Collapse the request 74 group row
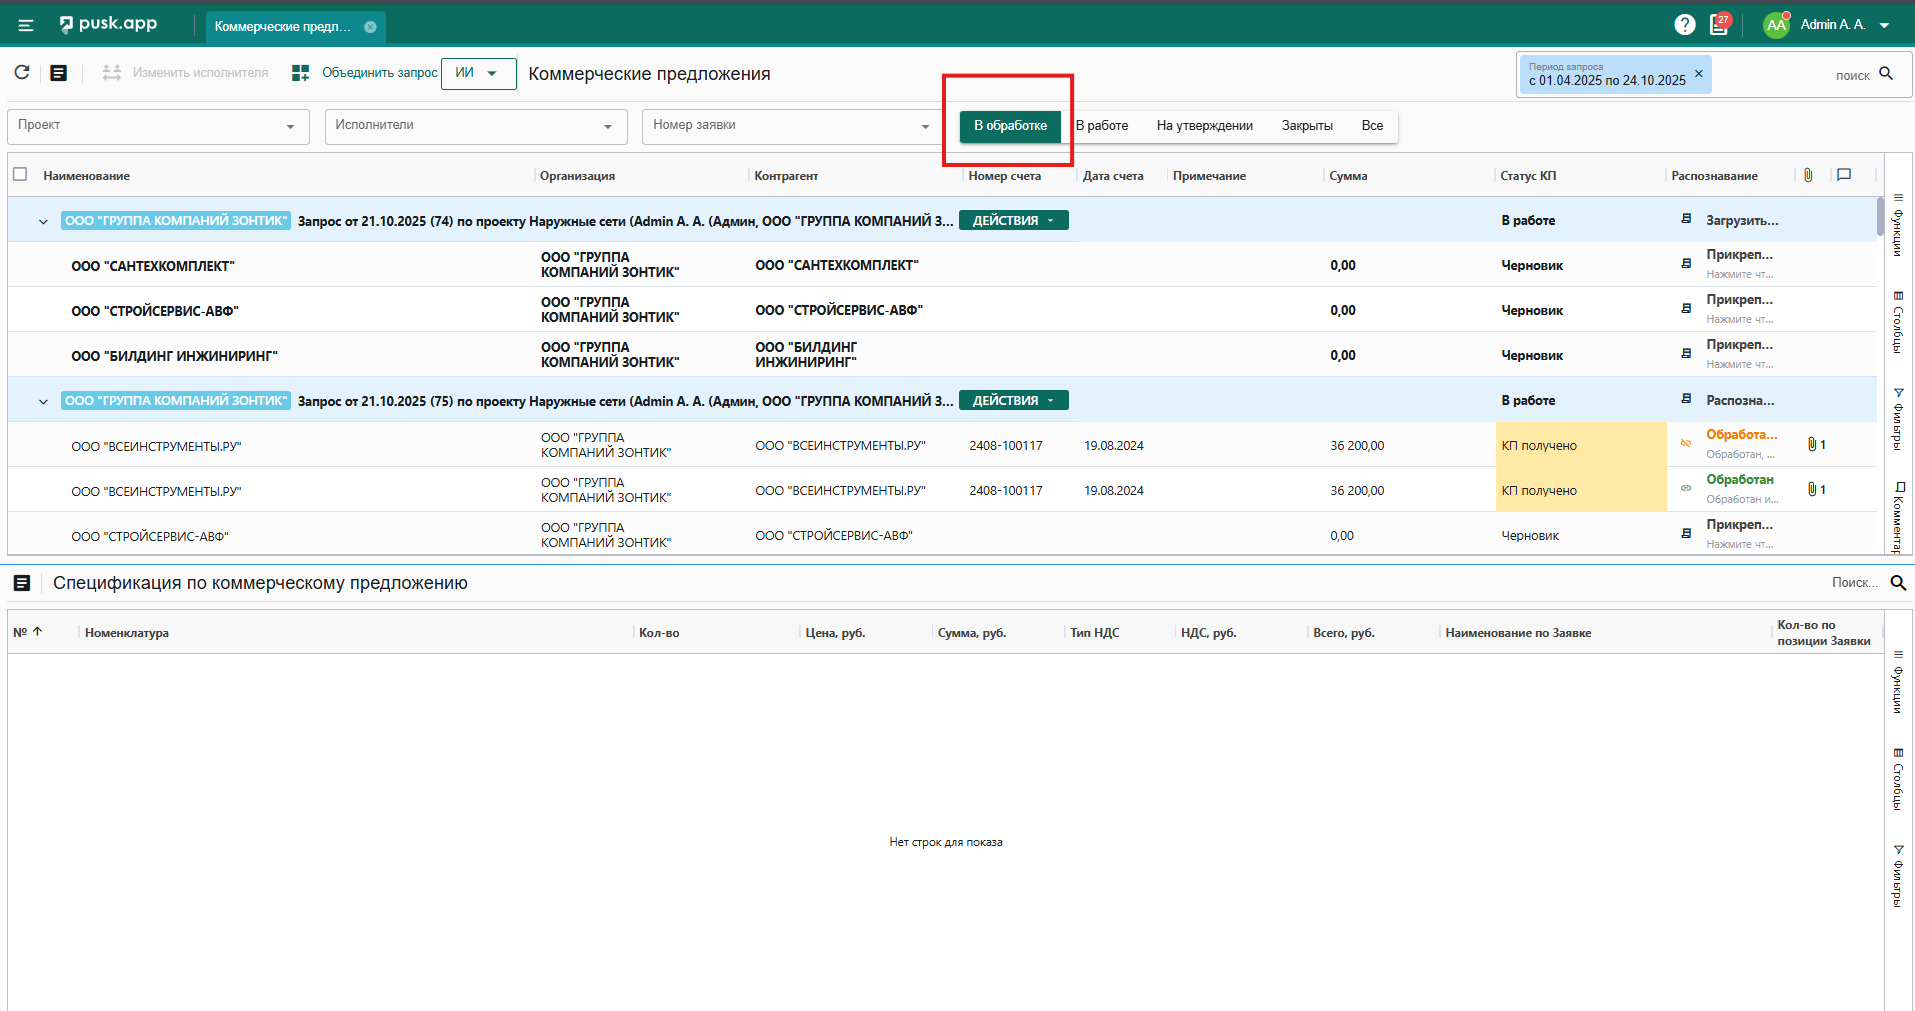This screenshot has height=1011, width=1915. coord(43,221)
